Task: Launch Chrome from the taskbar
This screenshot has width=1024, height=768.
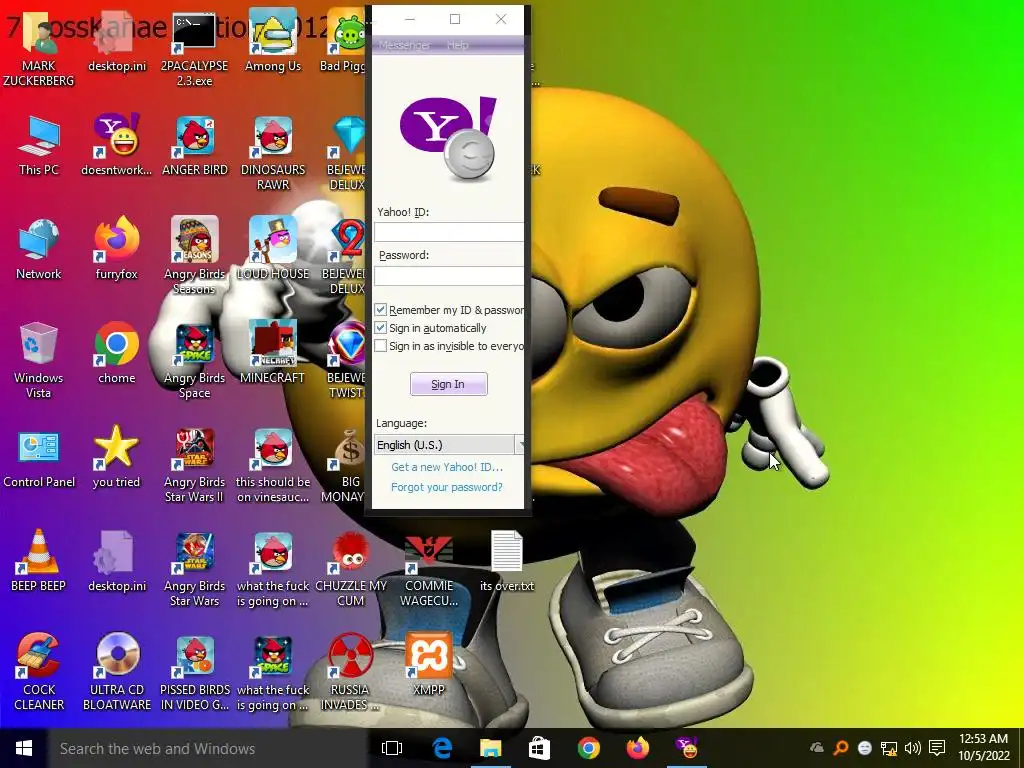Action: tap(588, 748)
